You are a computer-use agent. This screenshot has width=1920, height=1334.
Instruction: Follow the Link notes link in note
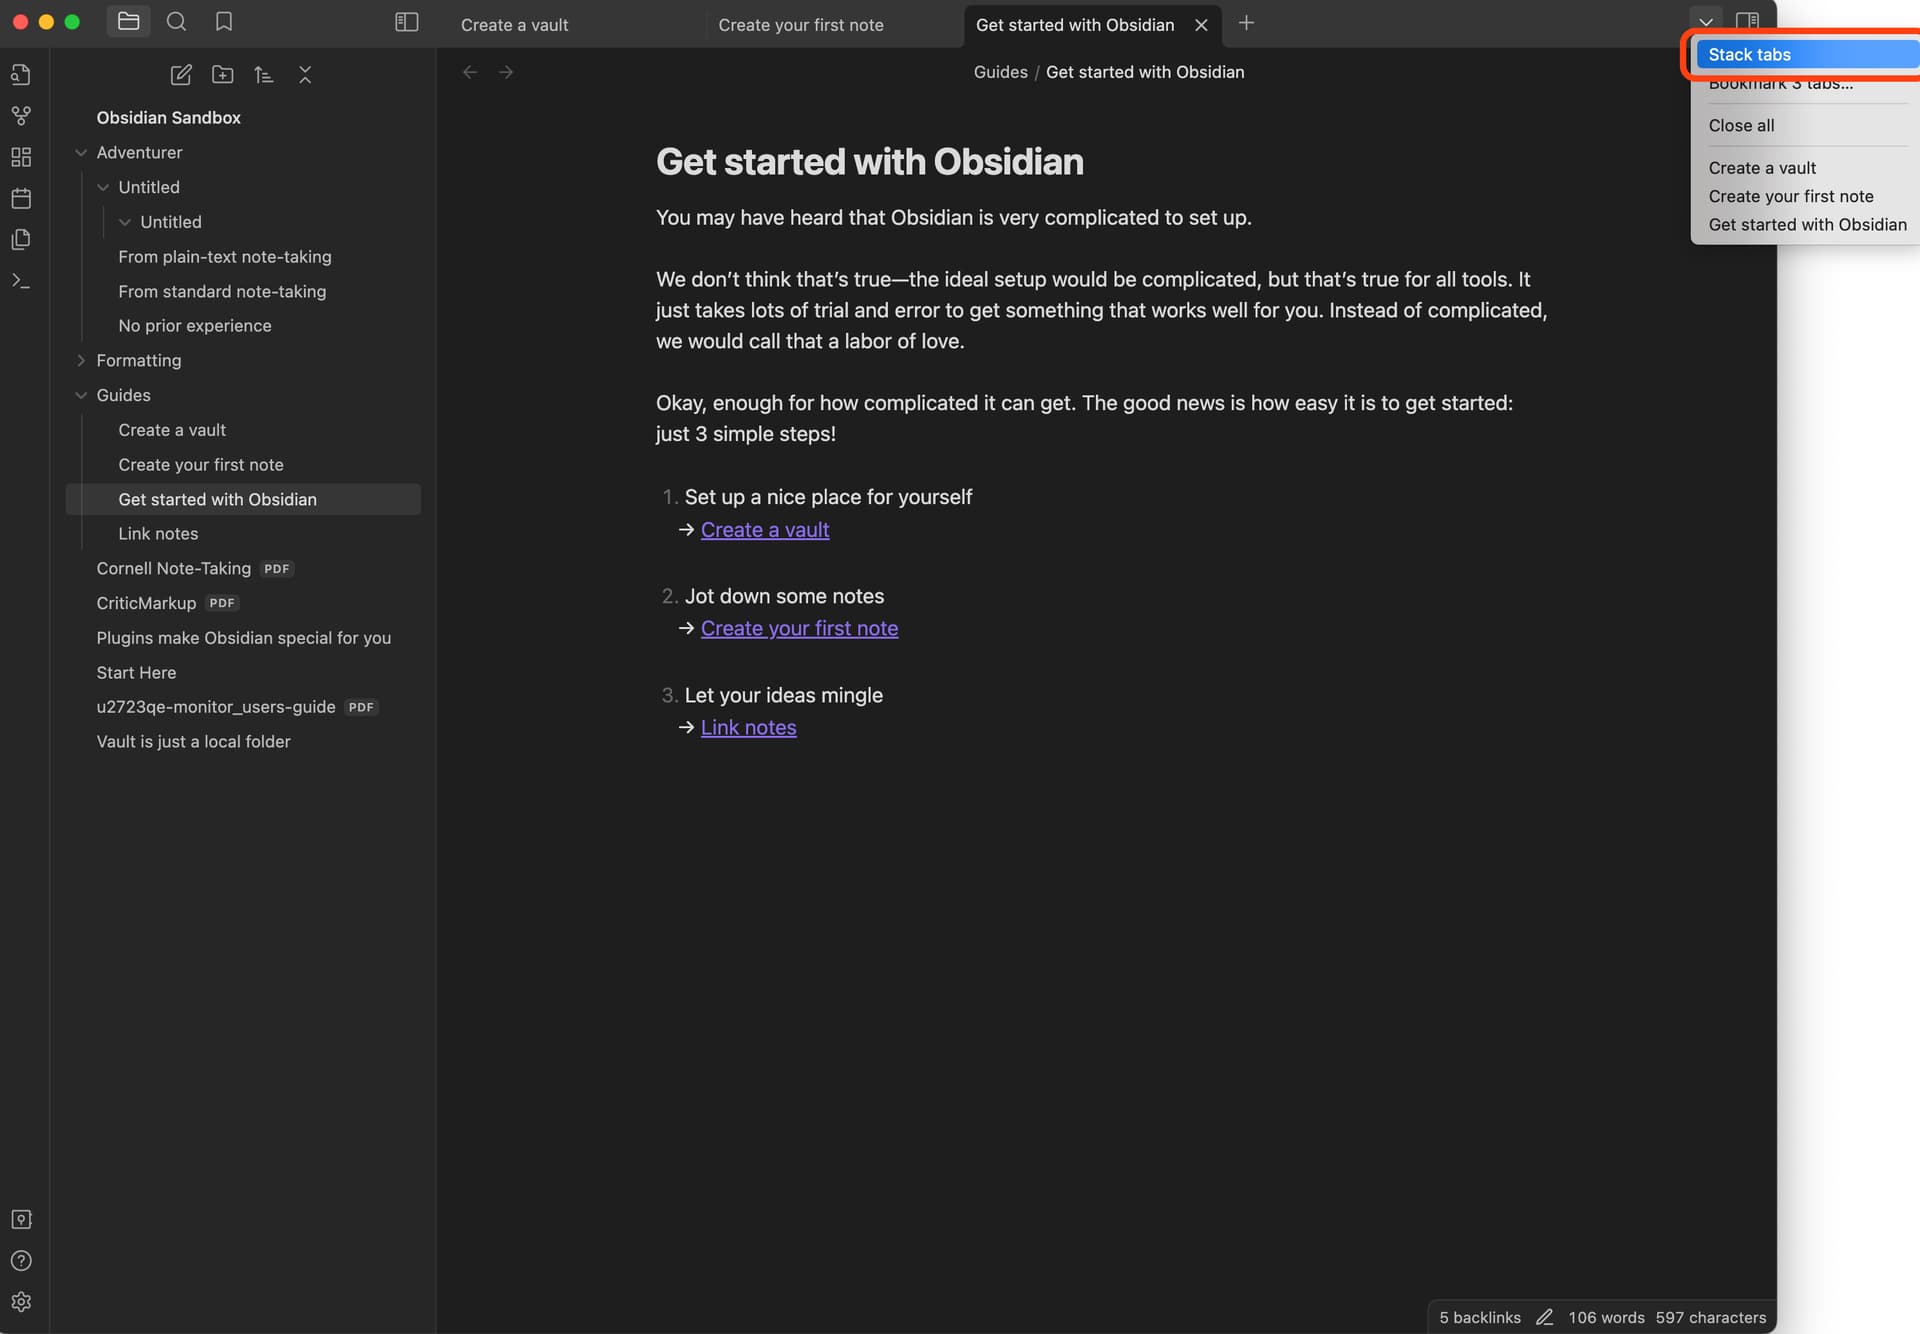pyautogui.click(x=748, y=727)
